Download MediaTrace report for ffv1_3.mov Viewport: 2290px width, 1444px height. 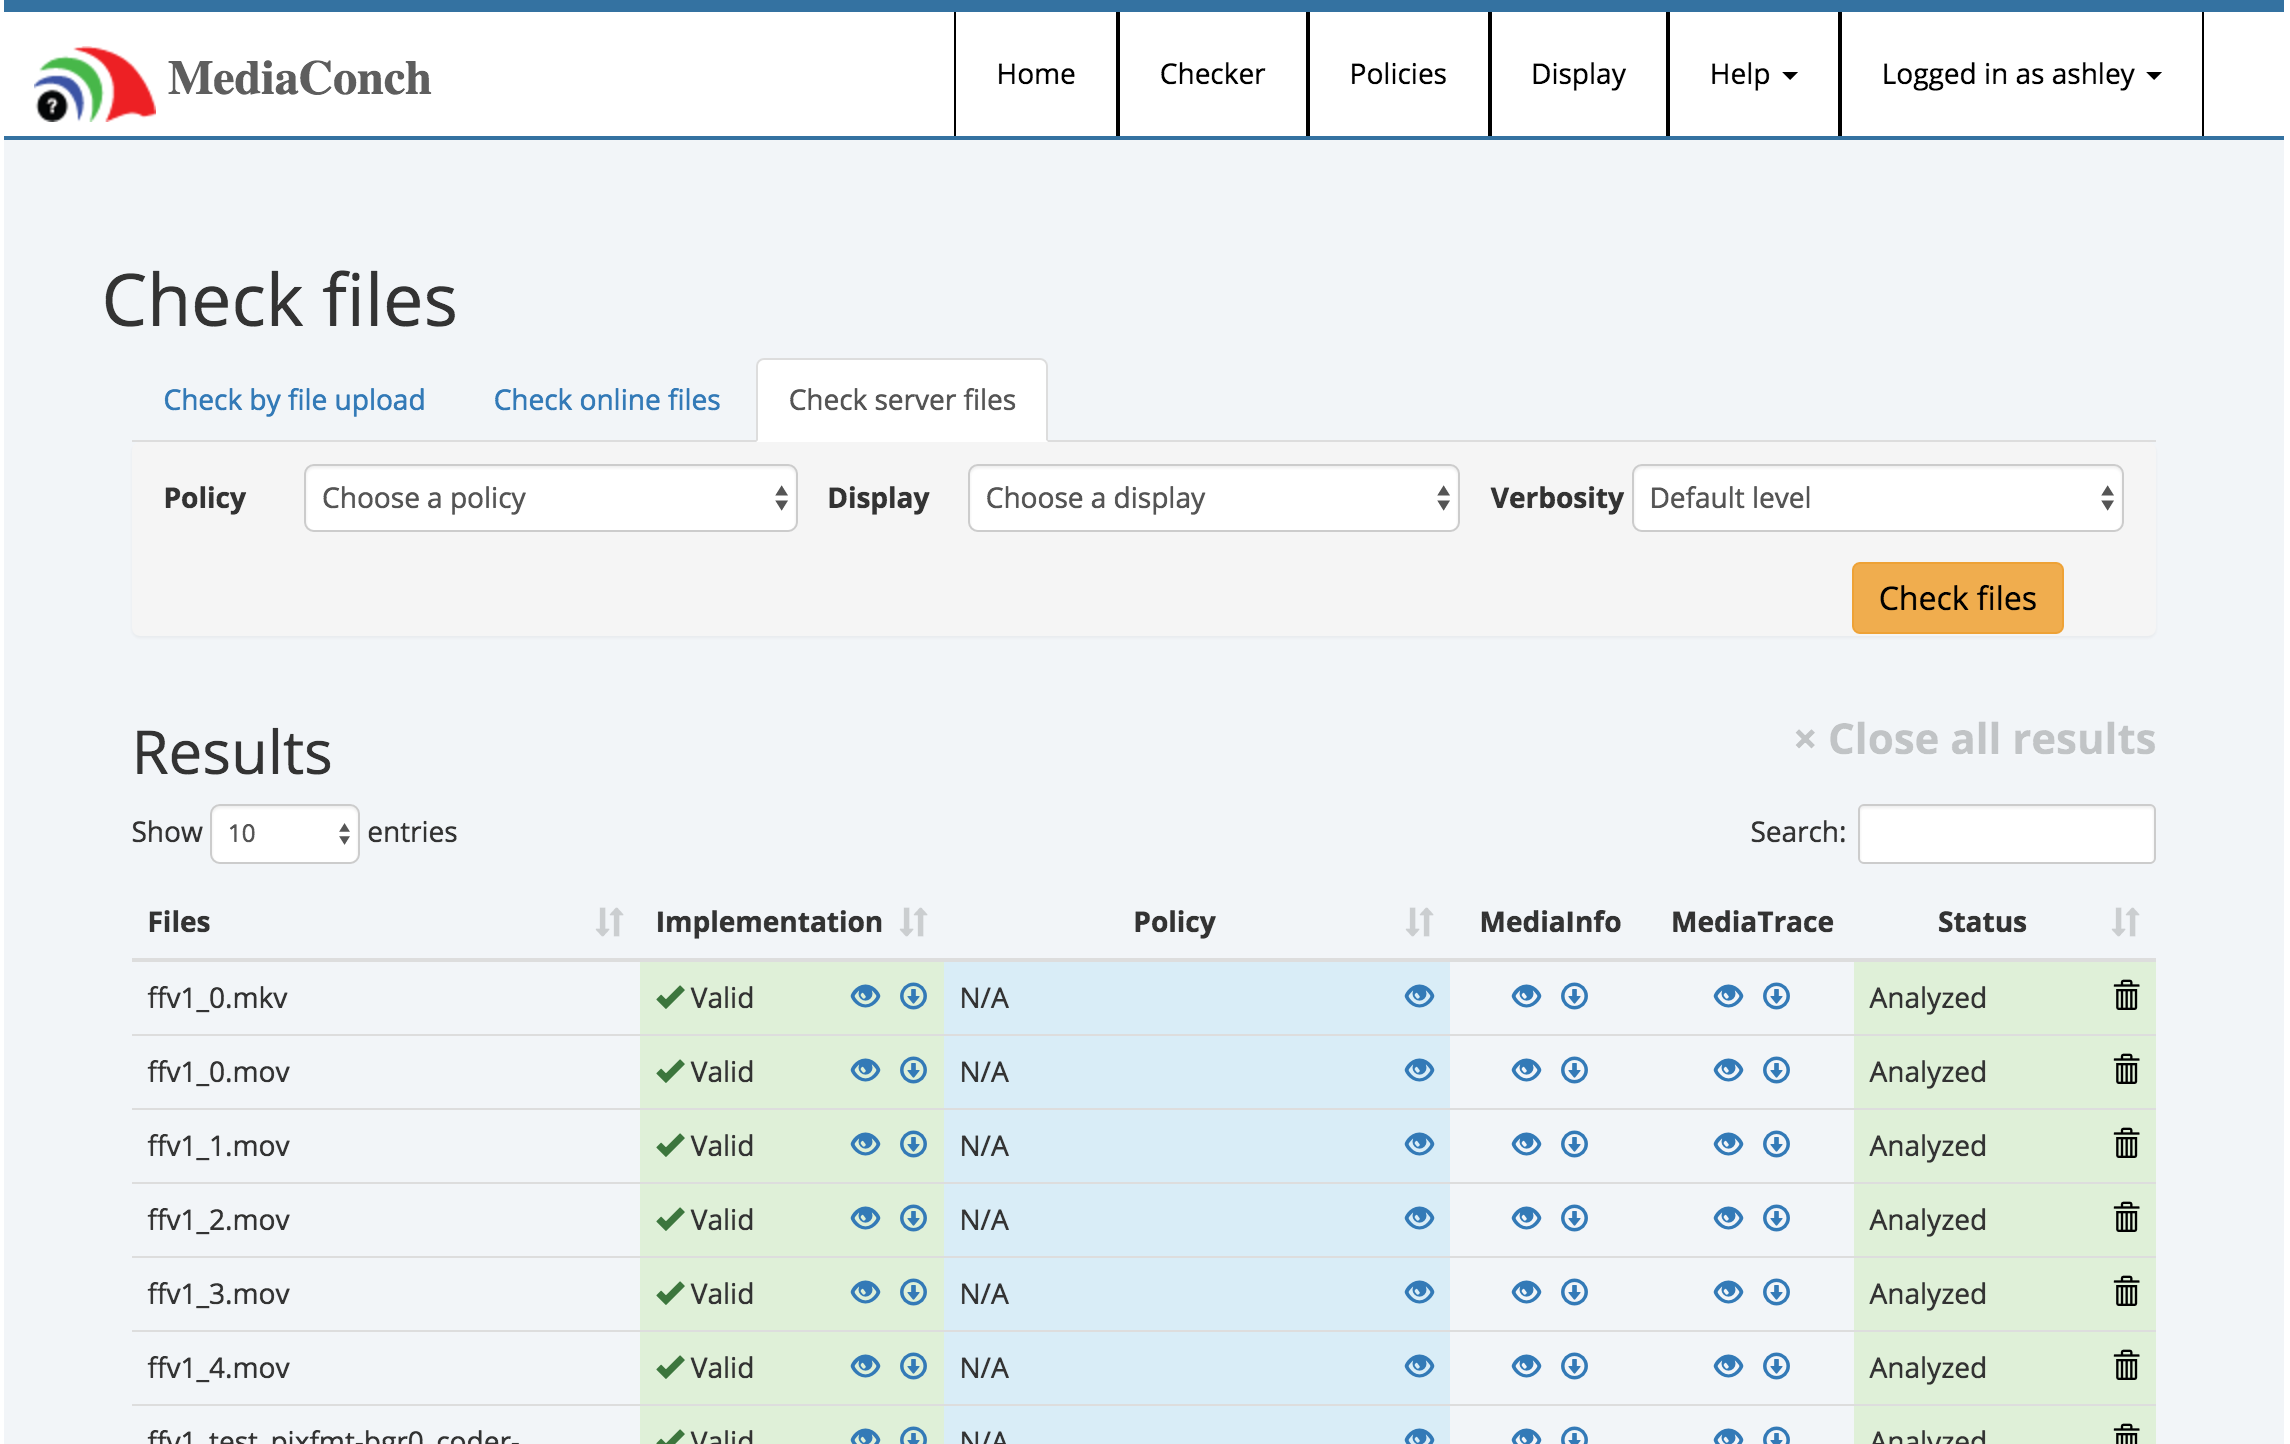(1776, 1292)
